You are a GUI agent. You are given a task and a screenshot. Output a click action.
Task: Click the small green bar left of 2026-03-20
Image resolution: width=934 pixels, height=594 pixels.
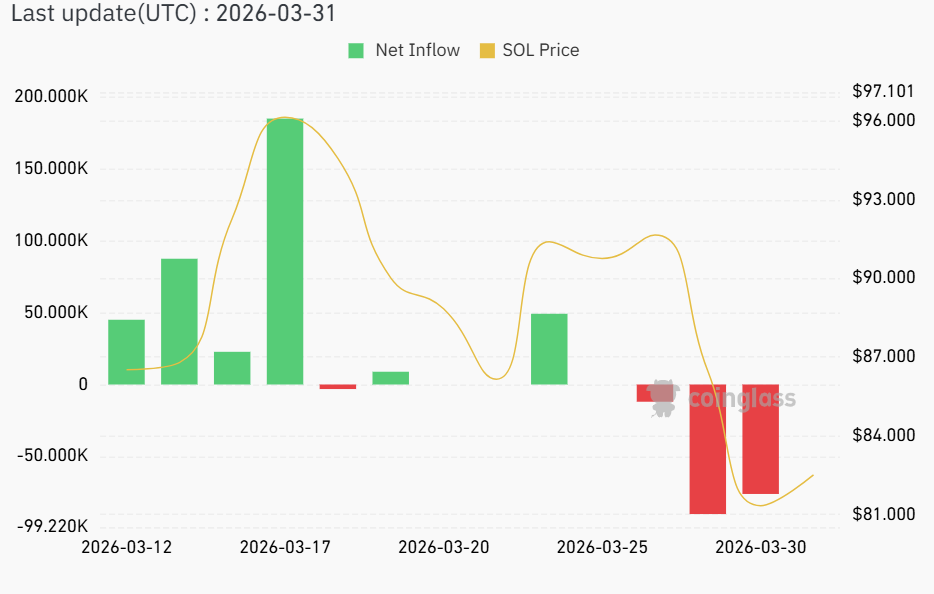click(391, 378)
